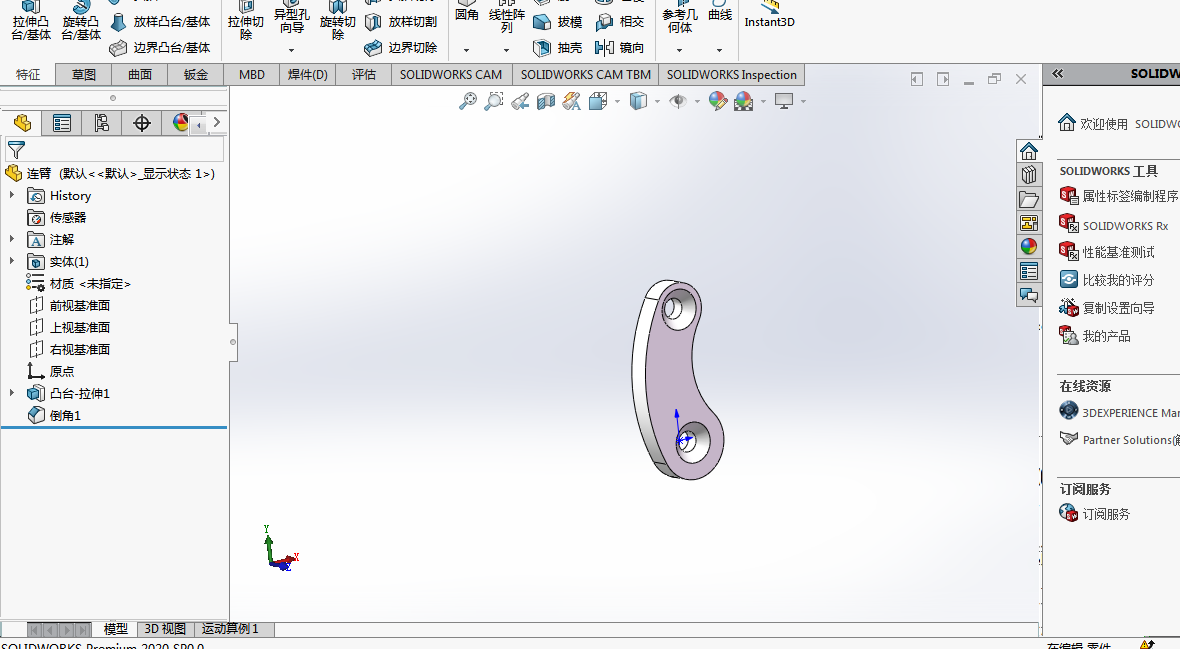Switch to DimXpertManager crosshair tab
1180x649 pixels.
[x=141, y=123]
